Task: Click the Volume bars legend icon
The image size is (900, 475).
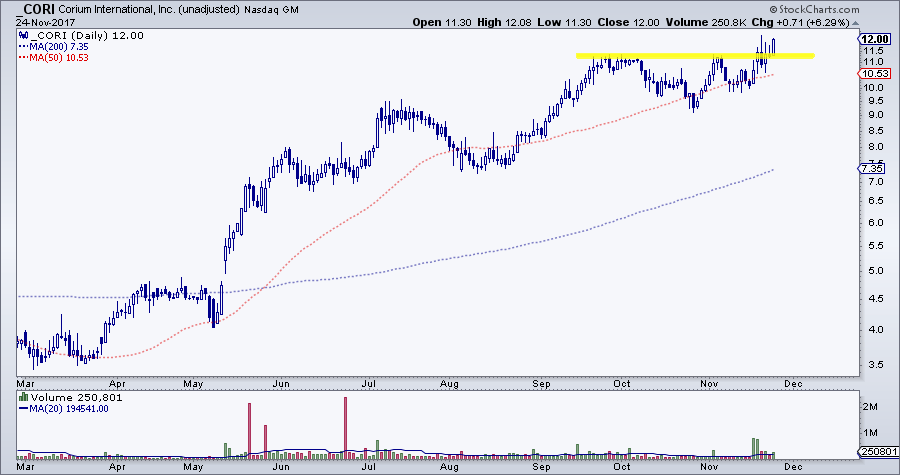Action: (x=24, y=398)
